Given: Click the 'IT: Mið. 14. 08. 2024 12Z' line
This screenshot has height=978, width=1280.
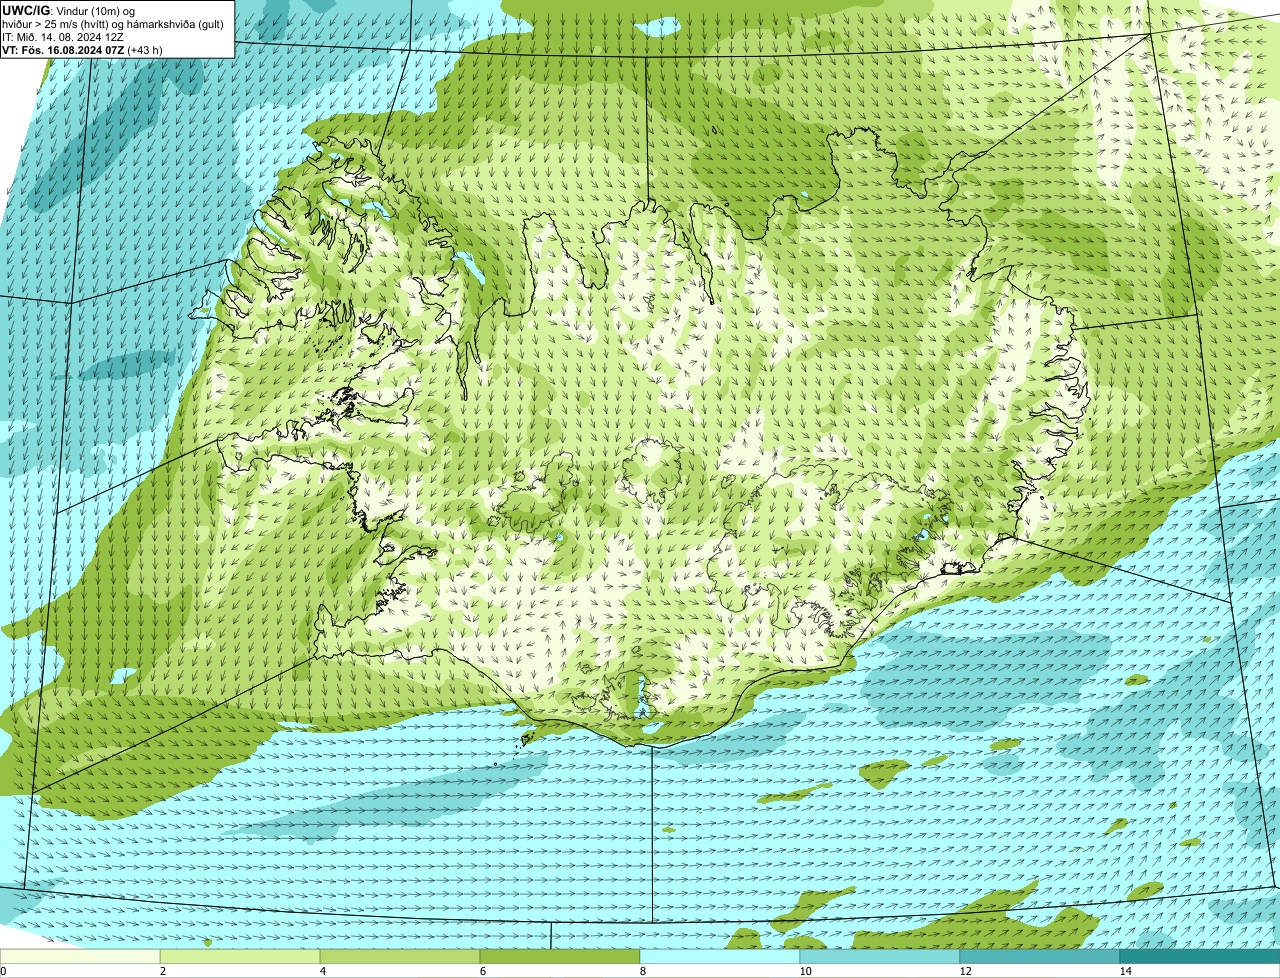Looking at the screenshot, I should [63, 36].
